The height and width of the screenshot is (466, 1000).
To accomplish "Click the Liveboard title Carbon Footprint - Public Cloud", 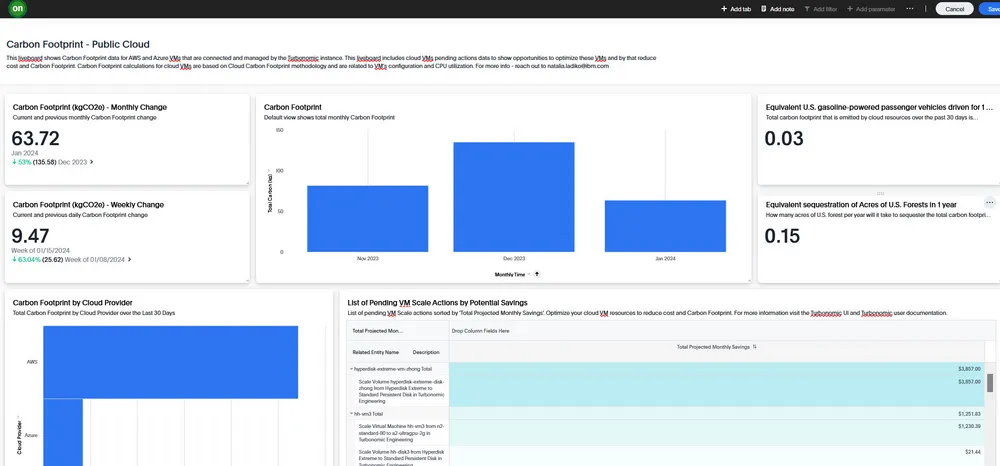I will click(78, 44).
